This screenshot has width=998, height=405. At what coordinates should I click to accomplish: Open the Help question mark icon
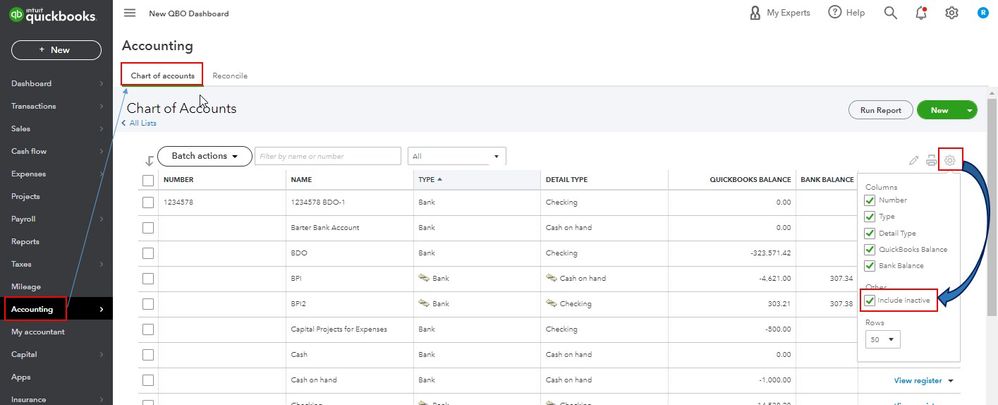(x=834, y=13)
